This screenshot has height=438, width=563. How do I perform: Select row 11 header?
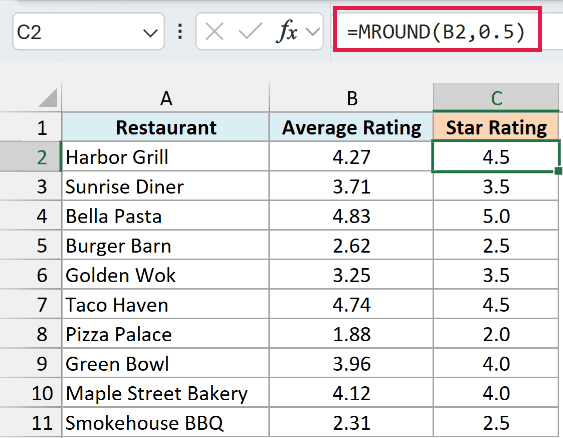(x=31, y=423)
